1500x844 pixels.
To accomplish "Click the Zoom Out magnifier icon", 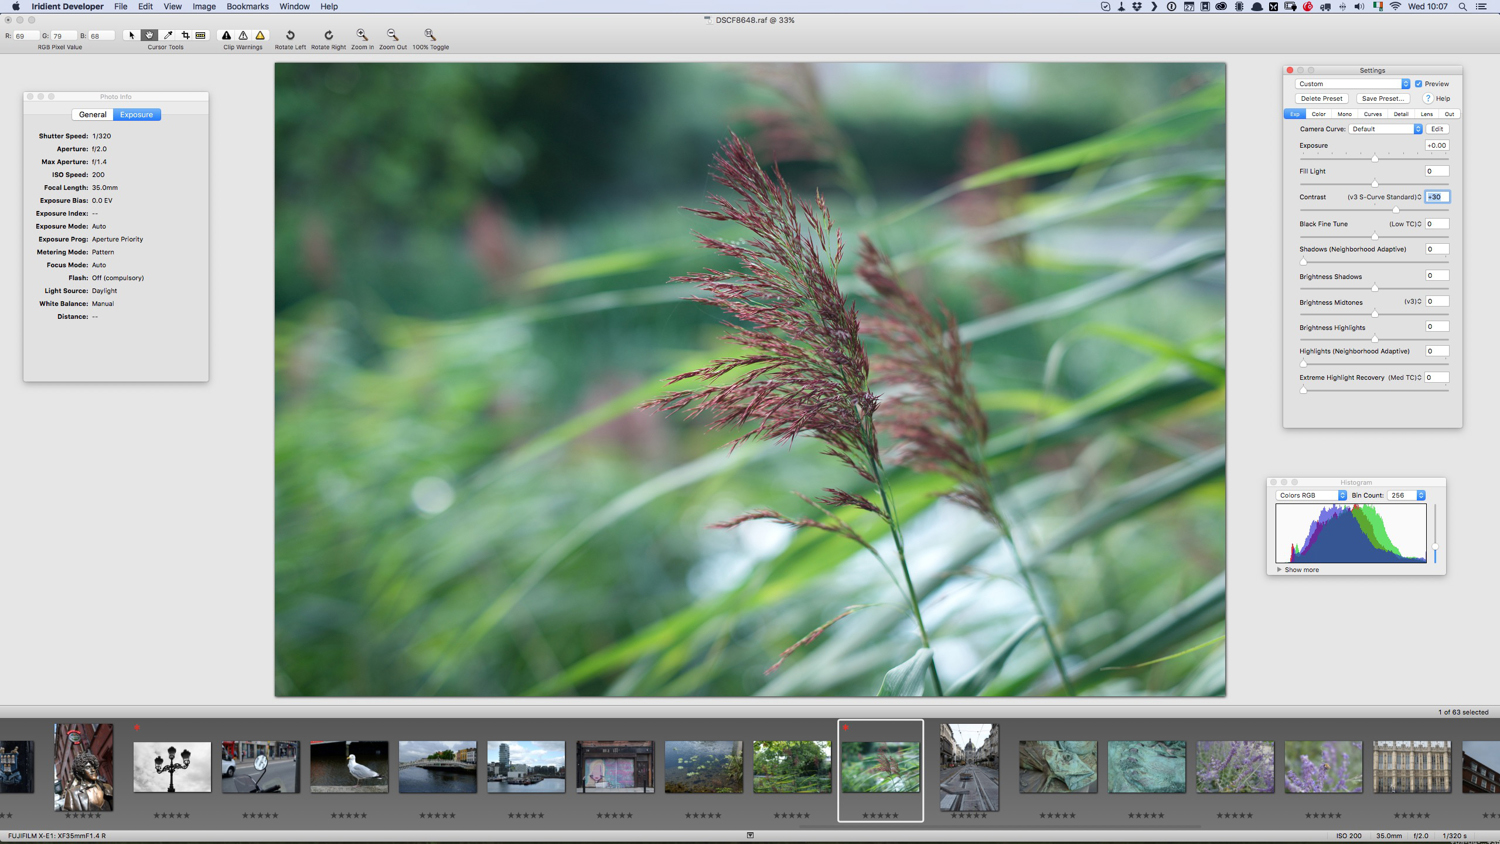I will point(392,35).
